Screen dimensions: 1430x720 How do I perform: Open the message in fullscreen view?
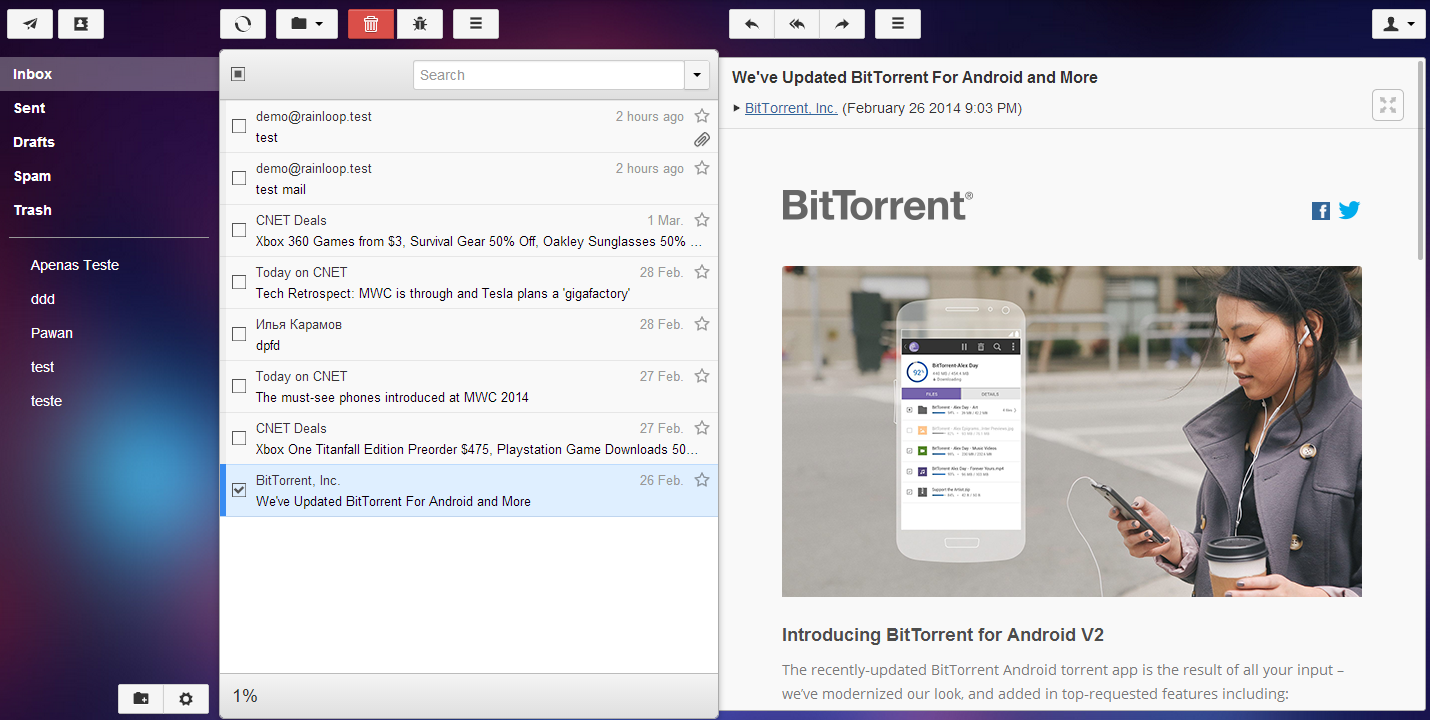[1387, 104]
